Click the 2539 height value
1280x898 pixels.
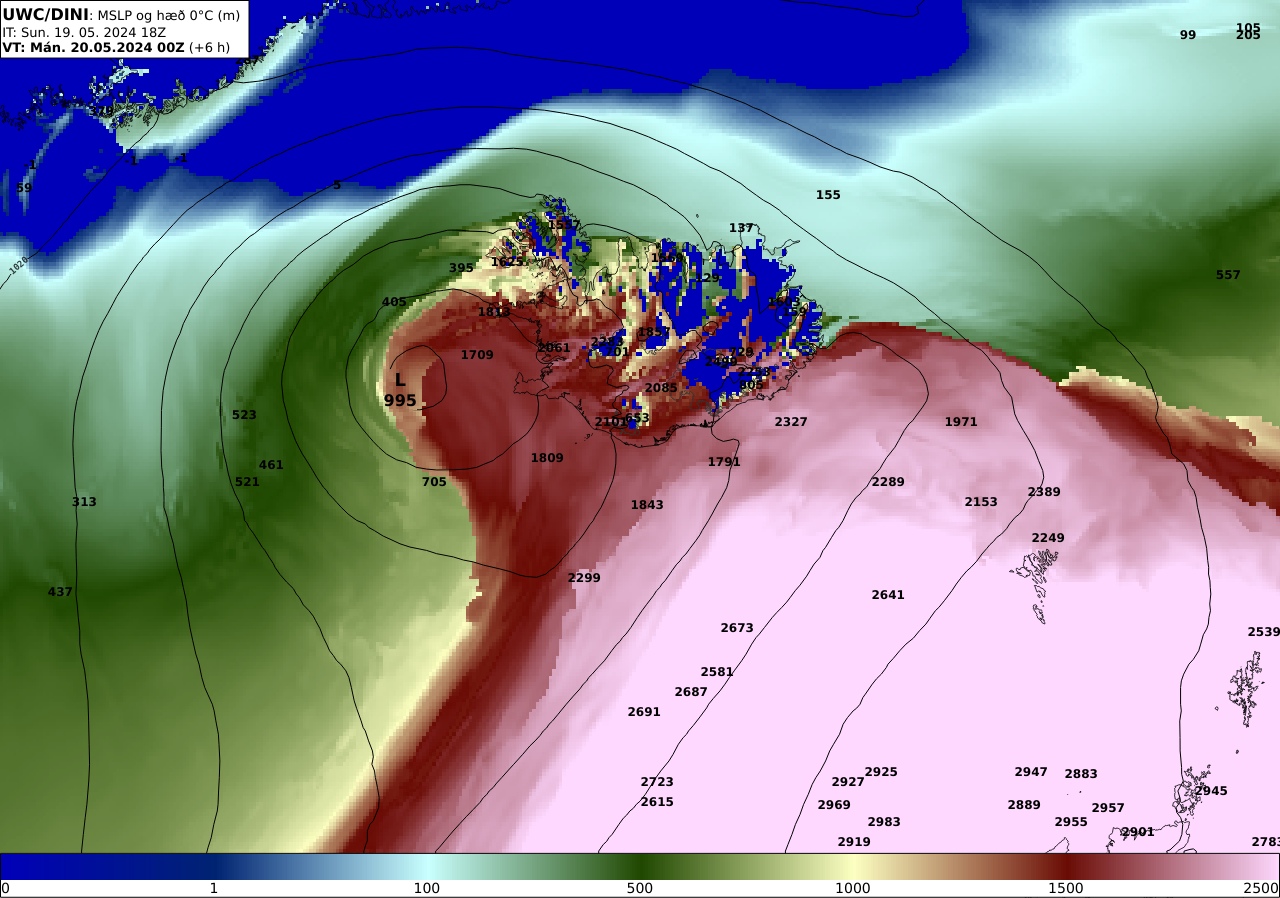tap(1263, 632)
